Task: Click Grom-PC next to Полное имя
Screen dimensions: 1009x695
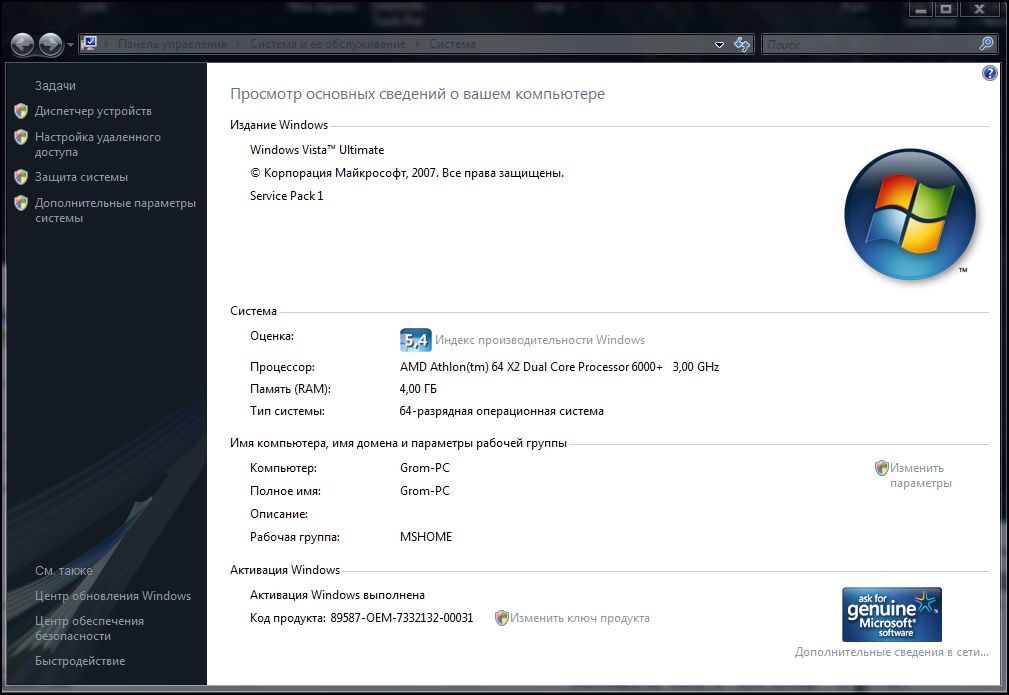Action: click(425, 491)
